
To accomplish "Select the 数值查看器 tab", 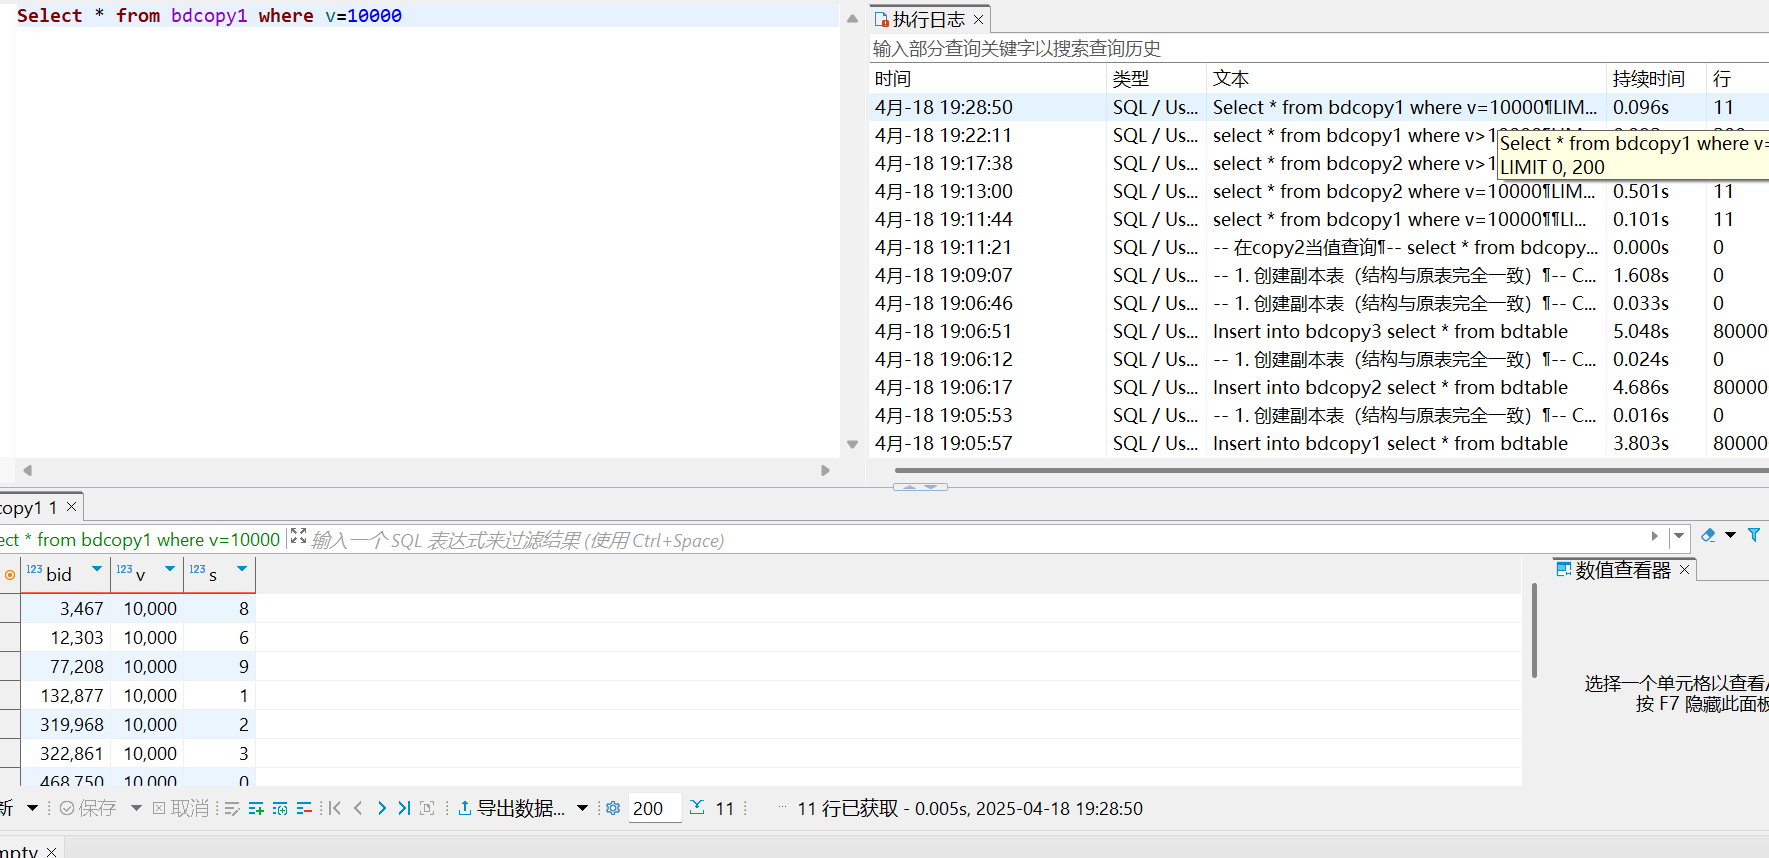I will coord(1623,570).
